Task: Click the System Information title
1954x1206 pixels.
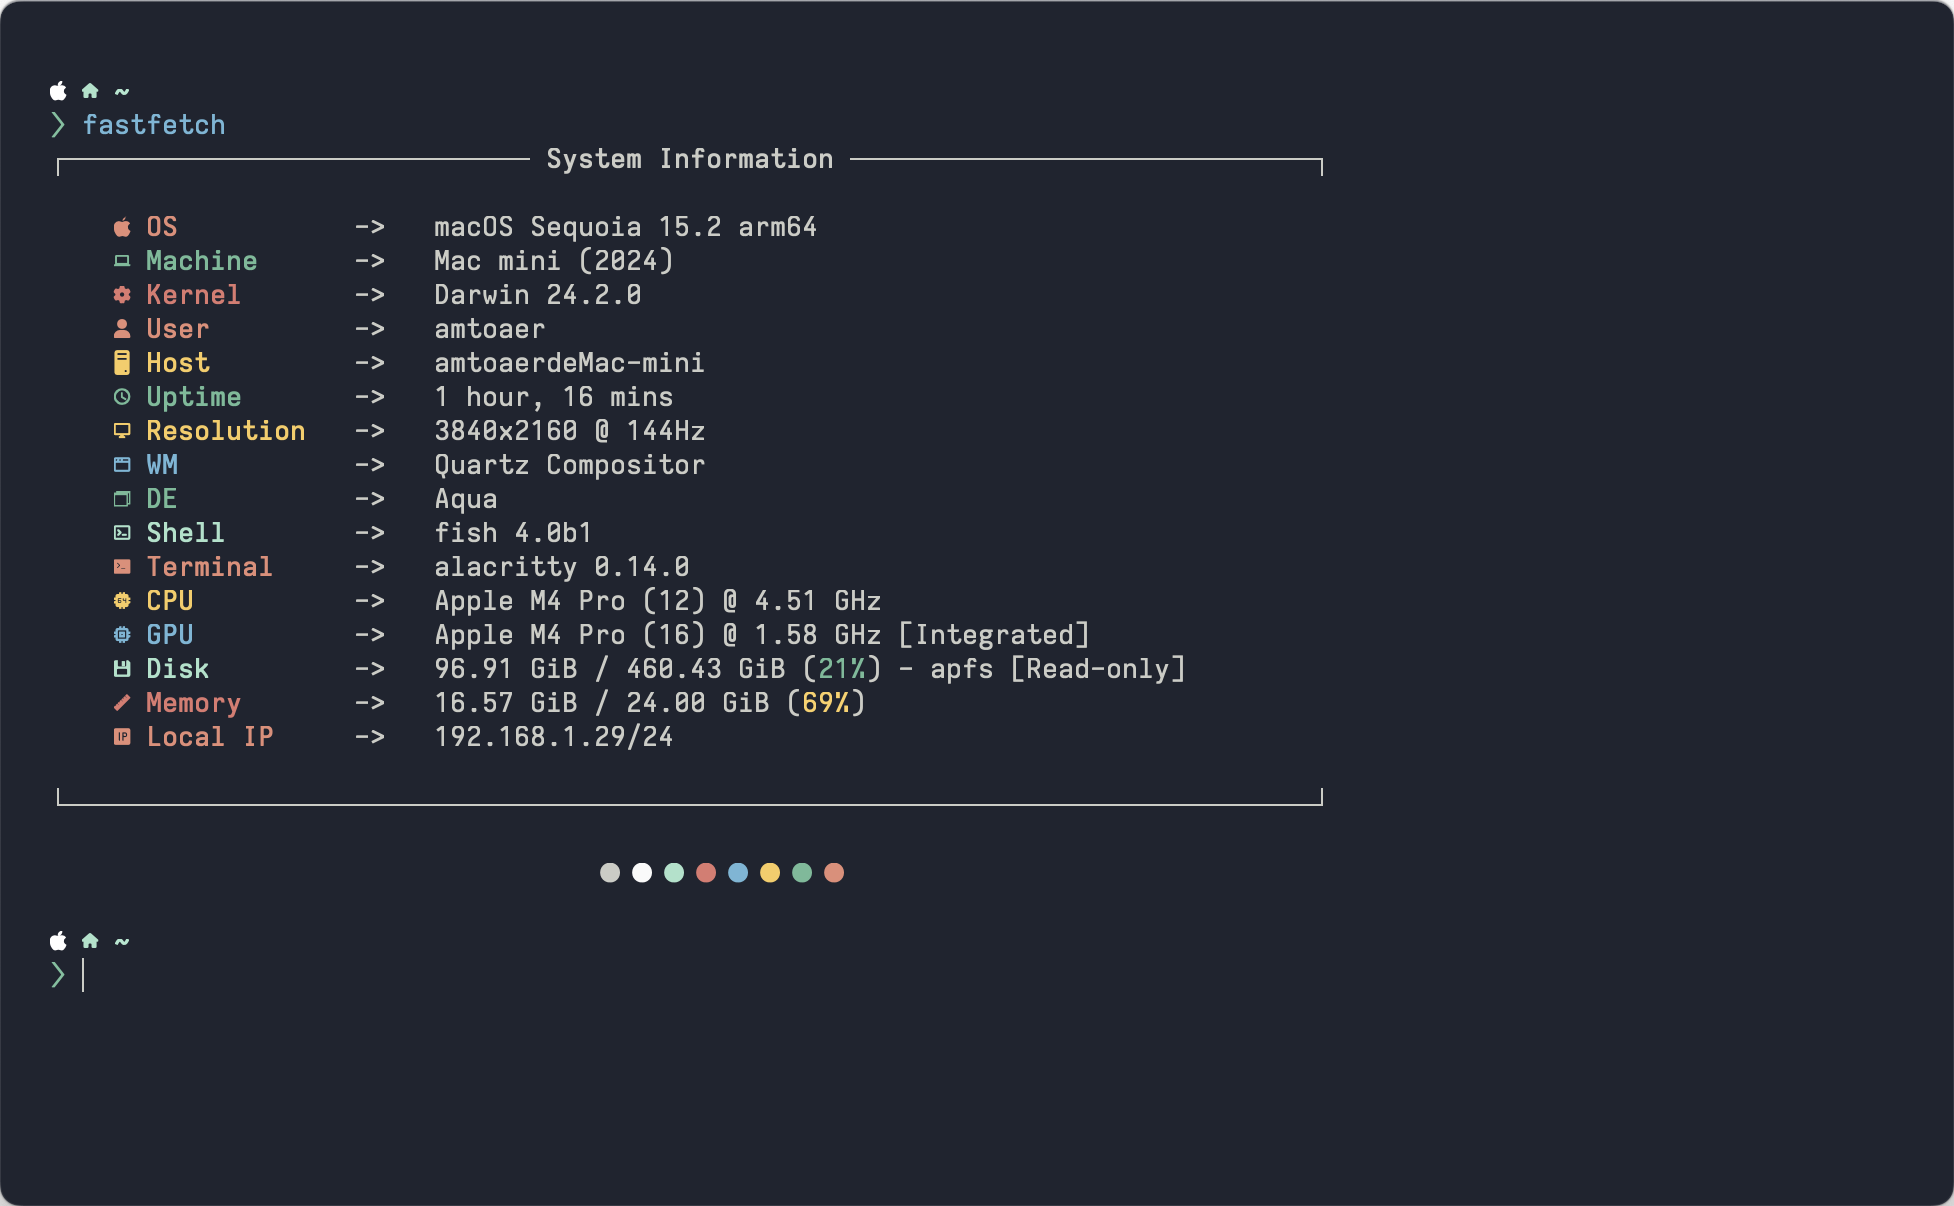Action: coord(690,159)
